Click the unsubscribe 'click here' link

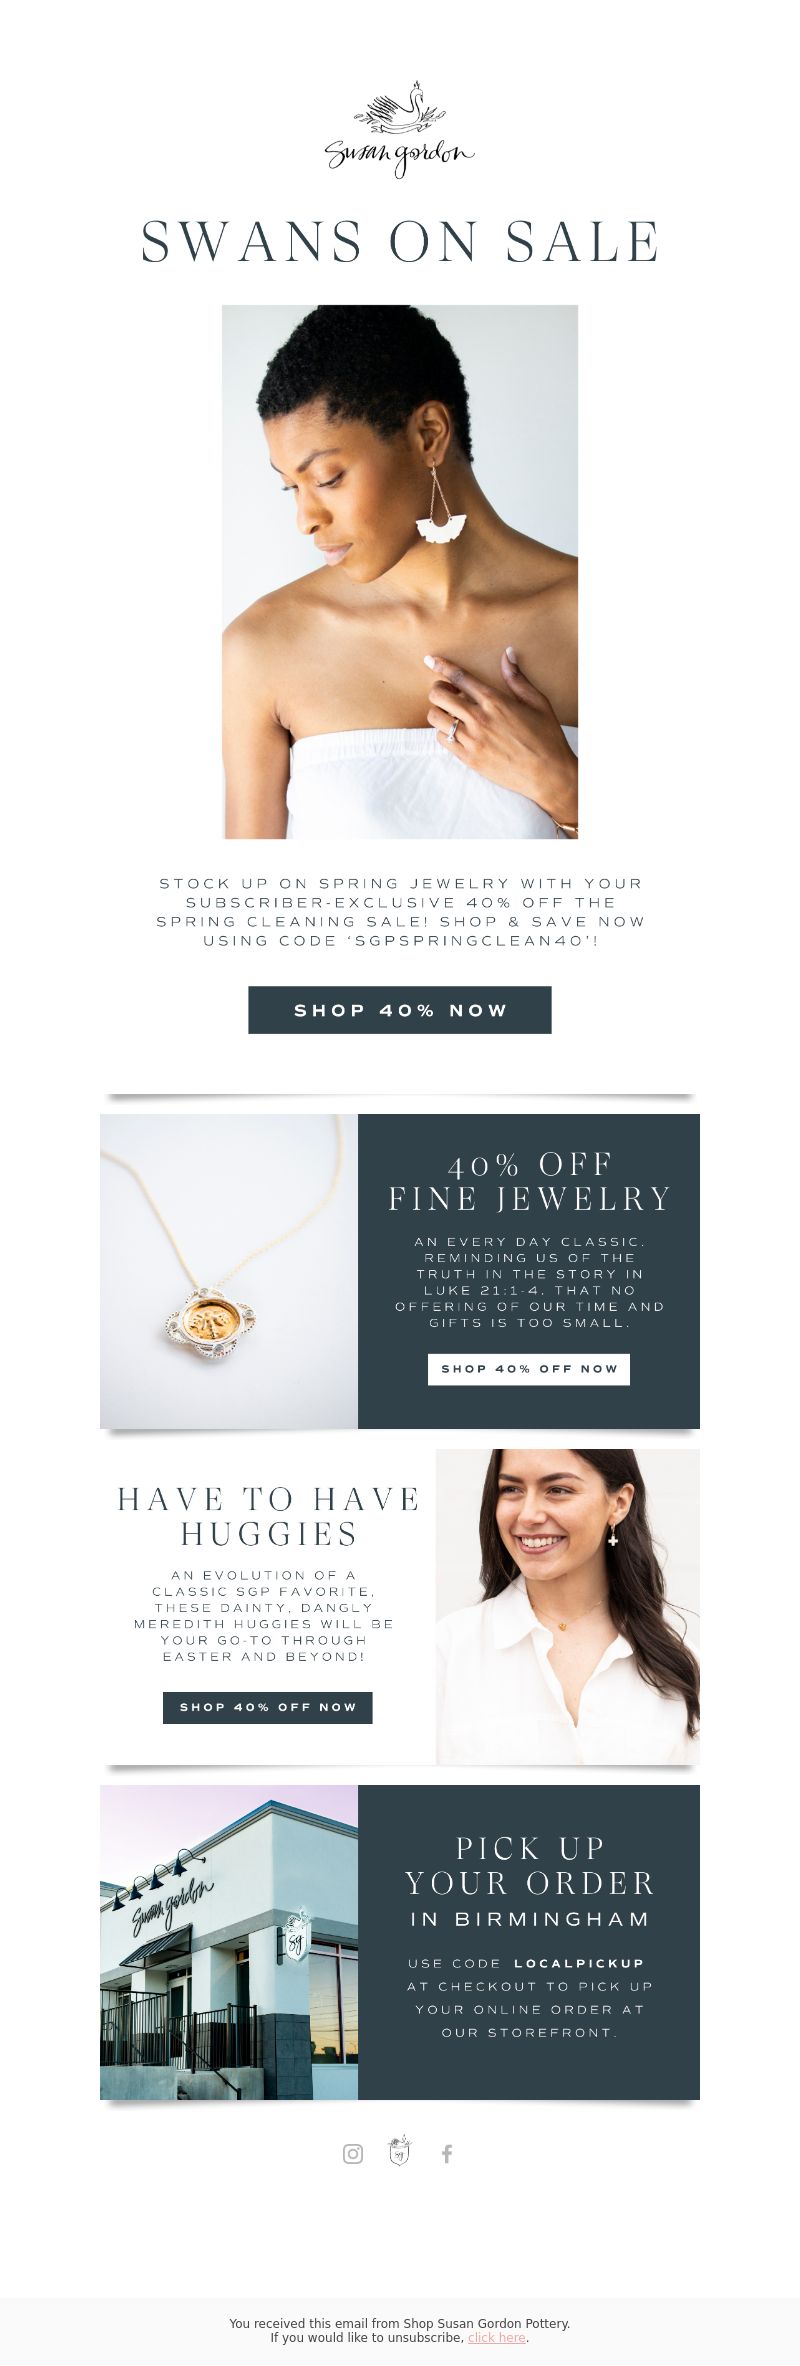497,2337
